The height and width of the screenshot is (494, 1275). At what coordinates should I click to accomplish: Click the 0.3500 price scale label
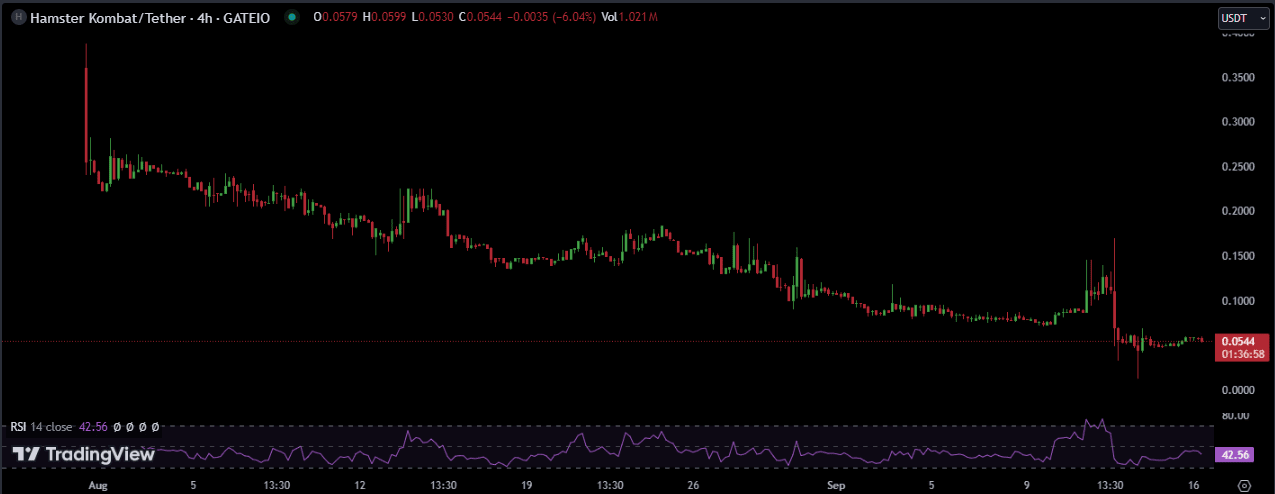pyautogui.click(x=1237, y=77)
